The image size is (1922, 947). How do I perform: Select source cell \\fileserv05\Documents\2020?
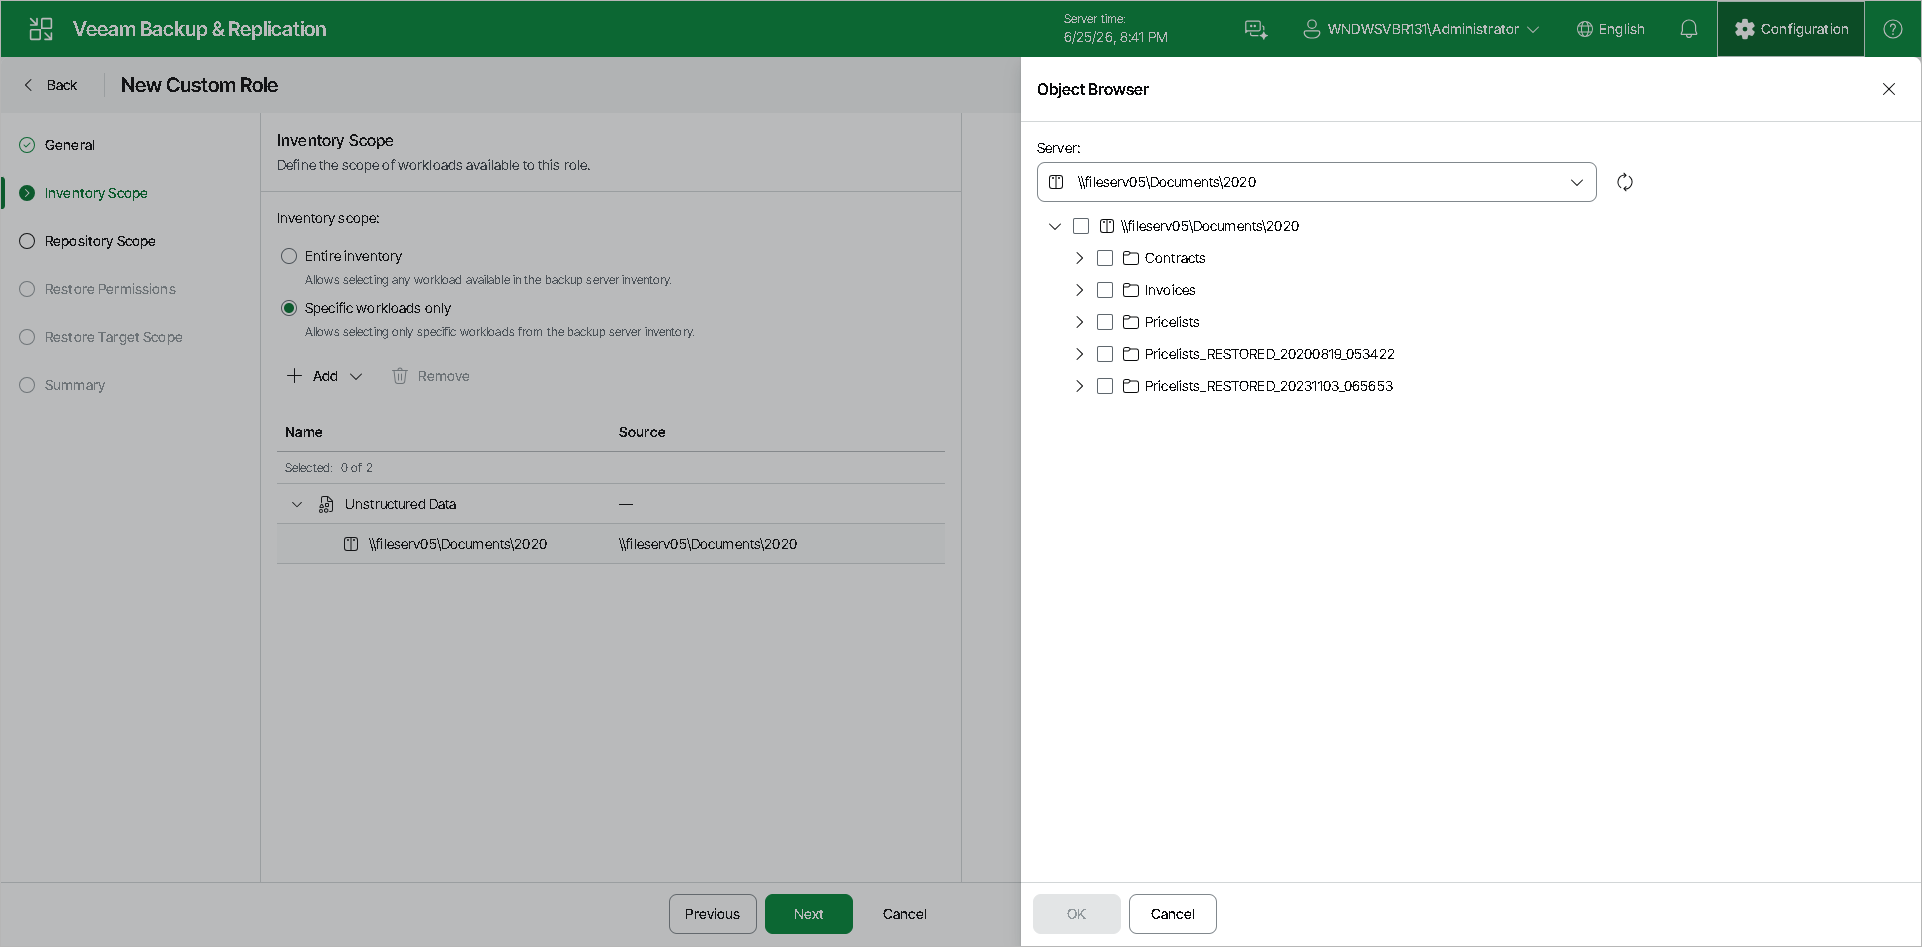(708, 544)
